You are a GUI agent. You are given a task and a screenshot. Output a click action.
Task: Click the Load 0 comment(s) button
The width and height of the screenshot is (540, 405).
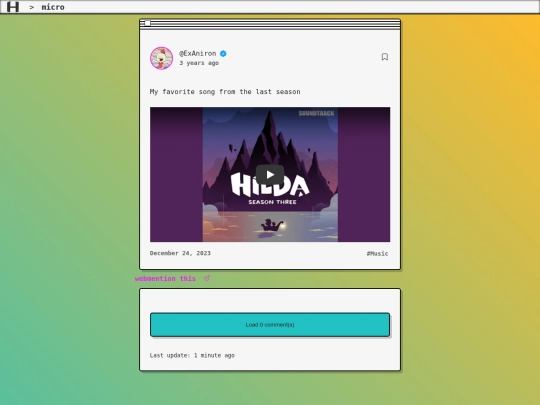pyautogui.click(x=270, y=325)
